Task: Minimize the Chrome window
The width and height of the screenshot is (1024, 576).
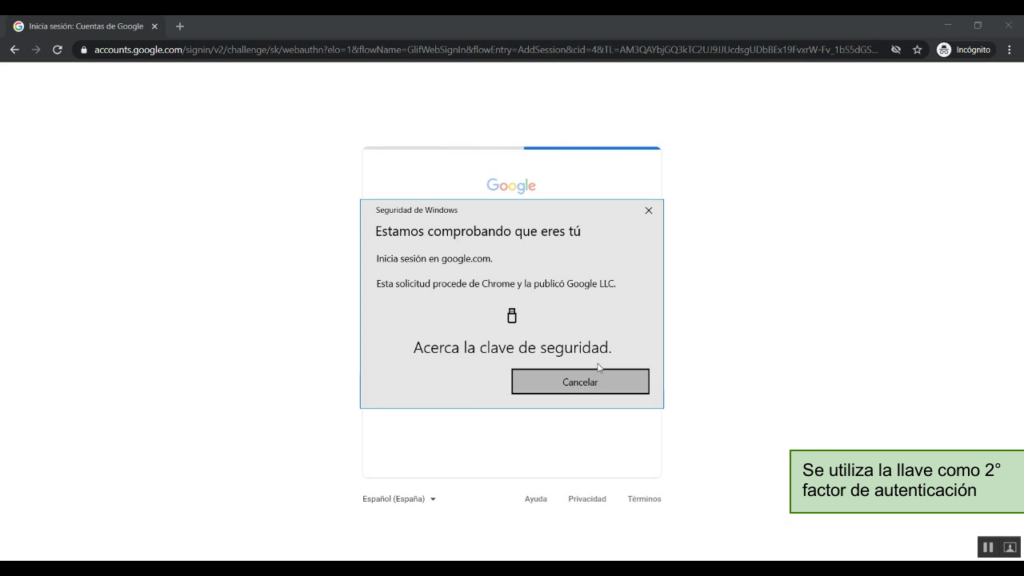Action: (948, 25)
